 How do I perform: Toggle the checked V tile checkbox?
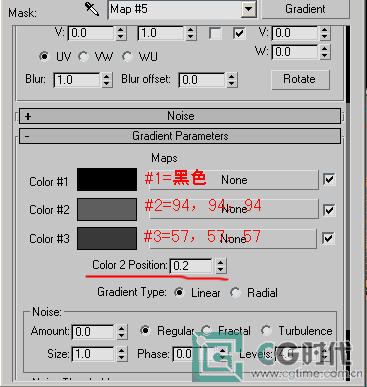239,34
